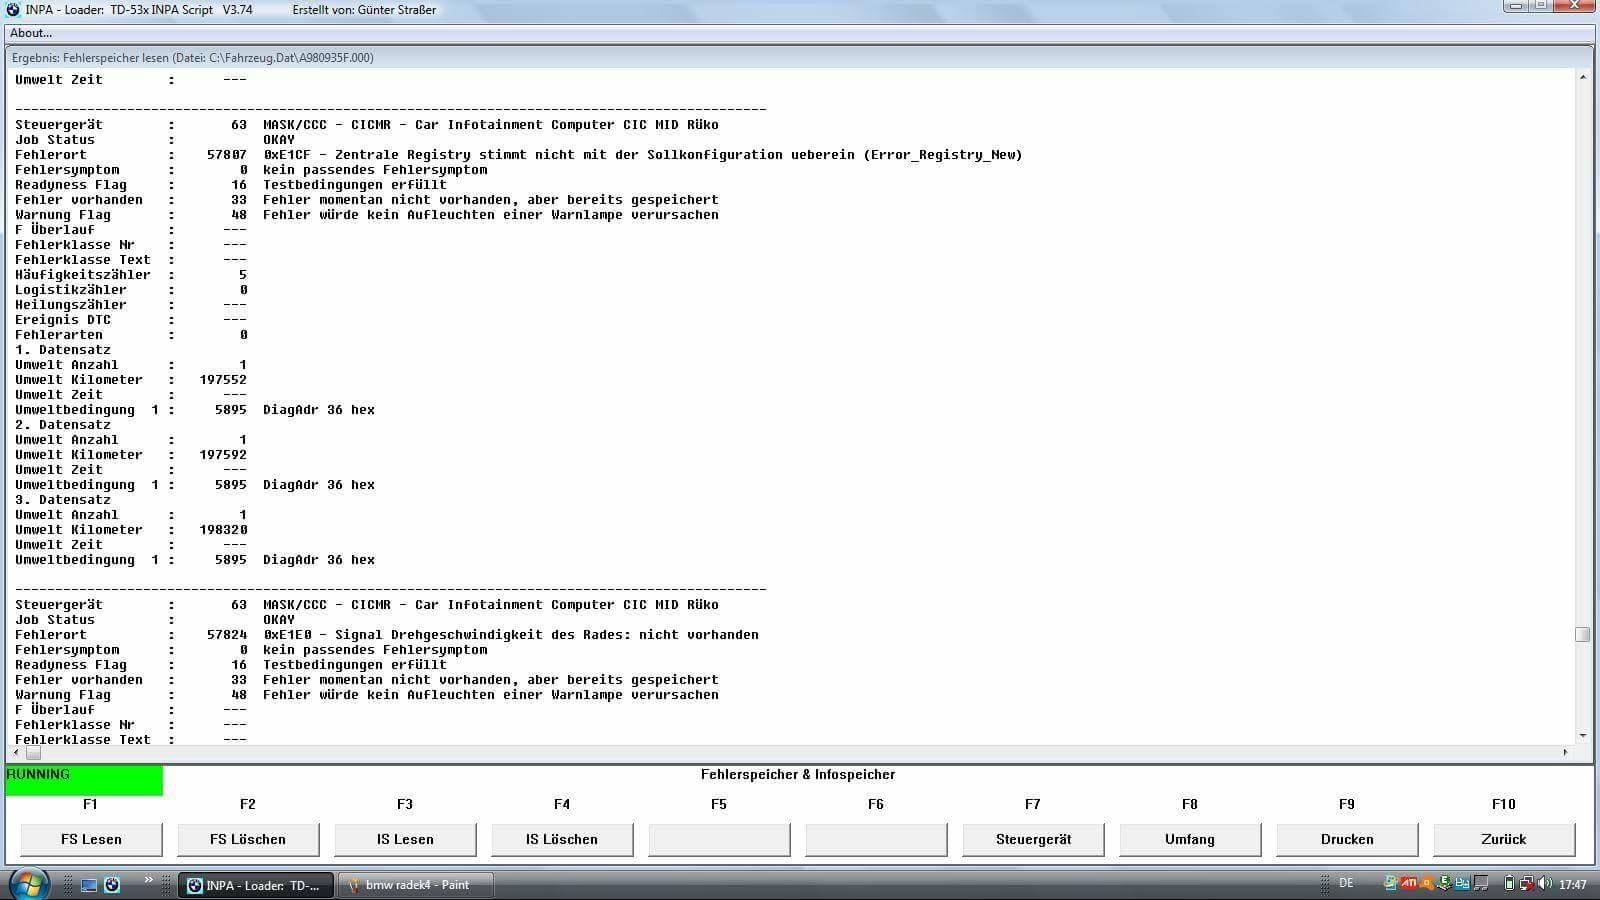Image resolution: width=1600 pixels, height=900 pixels.
Task: Click the 0xE1CF Zentrale Registry error line
Action: 642,155
